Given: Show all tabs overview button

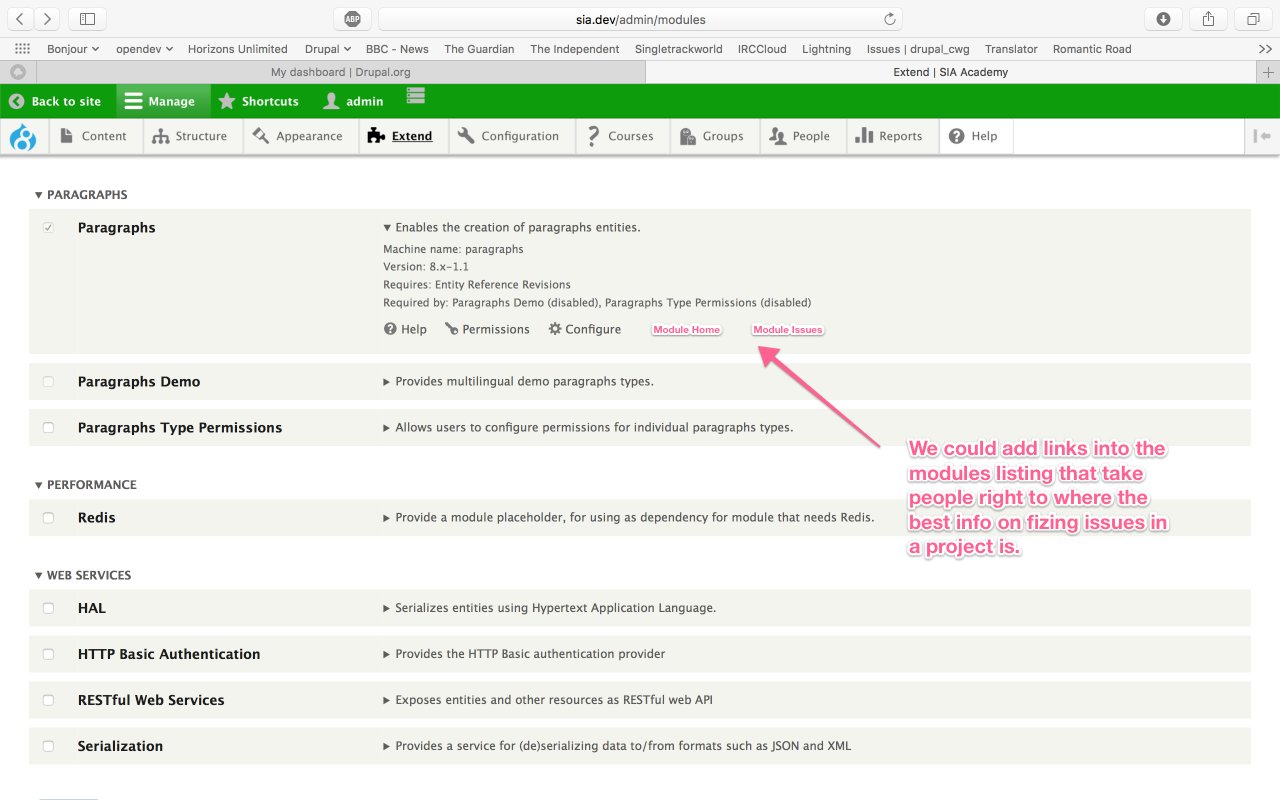Looking at the screenshot, I should tap(1253, 19).
